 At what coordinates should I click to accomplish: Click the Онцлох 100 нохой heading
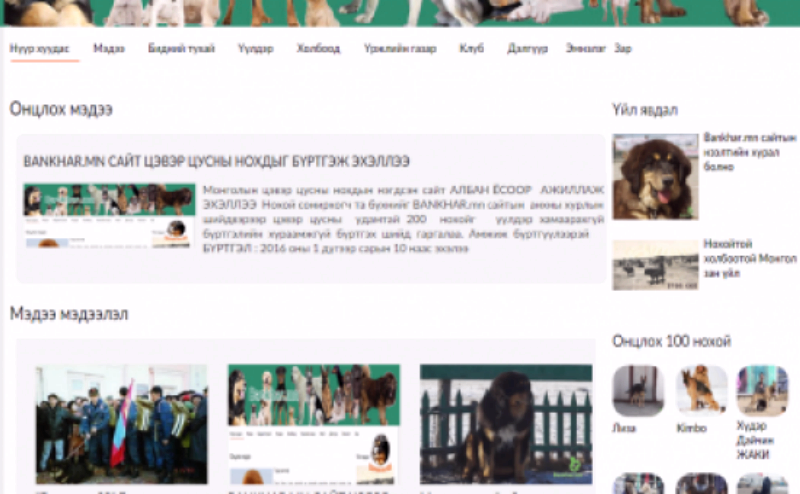click(x=671, y=341)
